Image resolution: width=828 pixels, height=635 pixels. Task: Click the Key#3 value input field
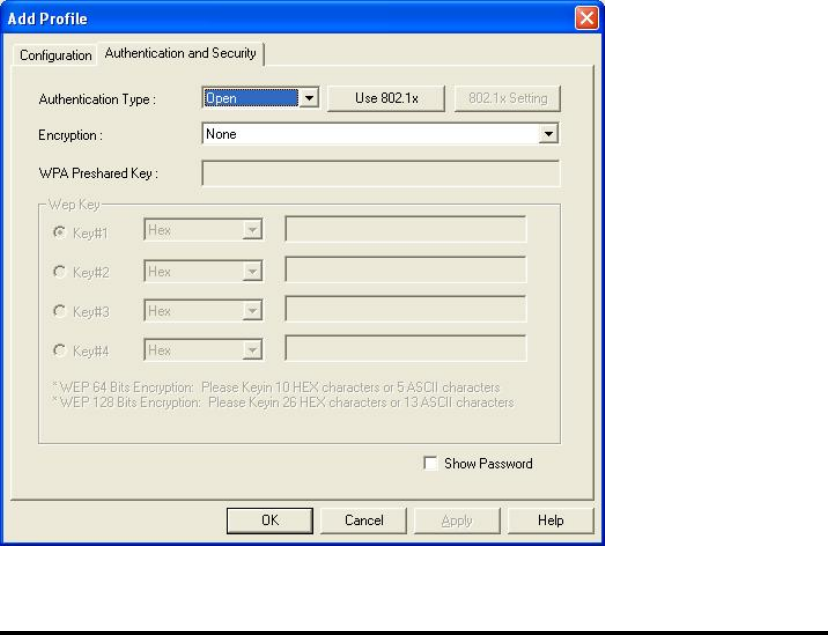coord(406,309)
